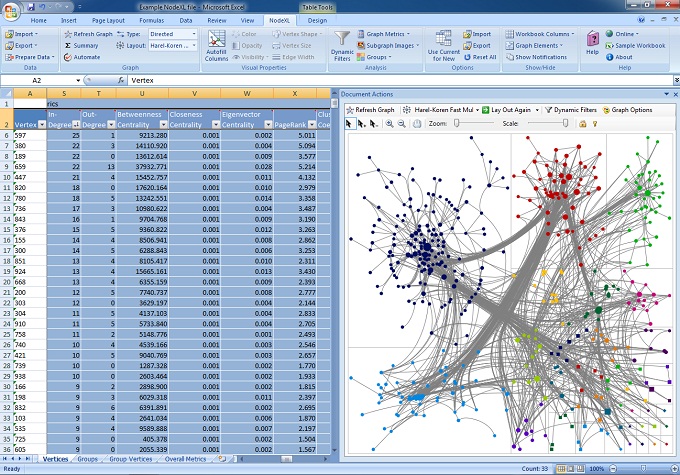The width and height of the screenshot is (680, 475).
Task: Click the Automate button
Action: (82, 57)
